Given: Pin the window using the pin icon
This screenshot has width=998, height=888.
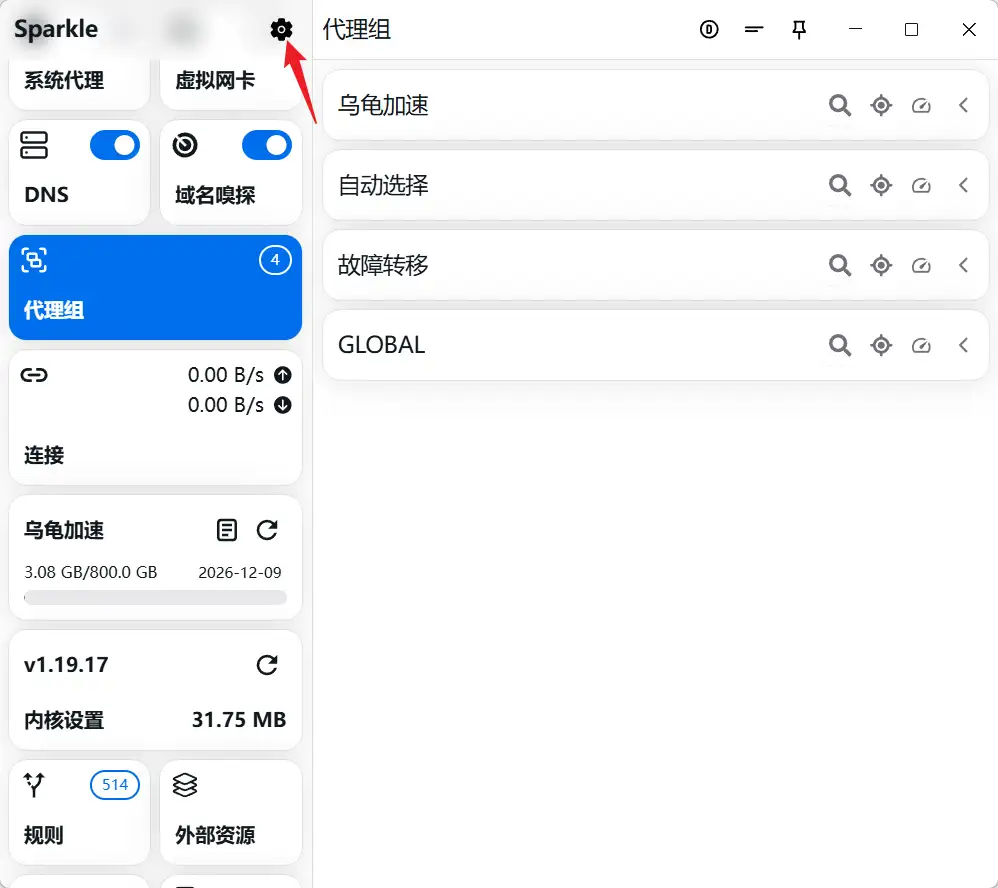Looking at the screenshot, I should [799, 29].
